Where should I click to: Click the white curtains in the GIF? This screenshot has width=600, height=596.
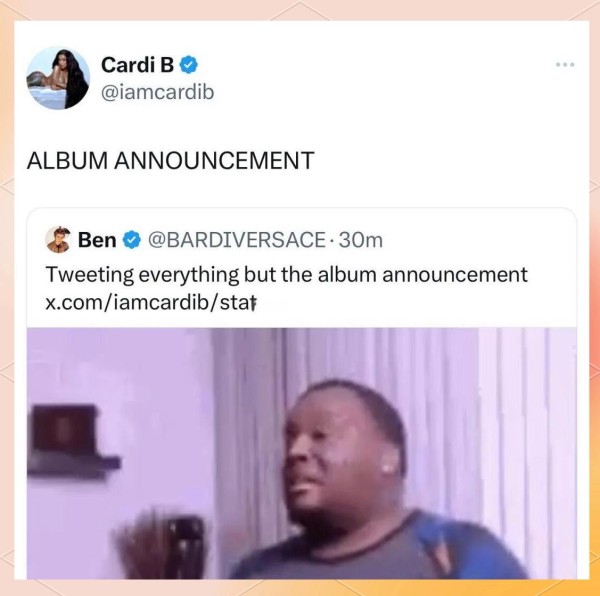pos(497,421)
